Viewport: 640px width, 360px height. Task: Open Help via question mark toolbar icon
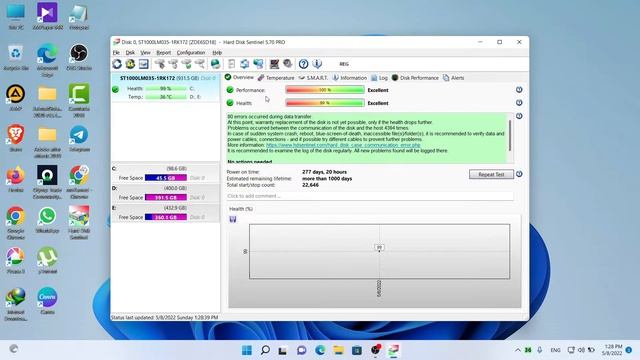(303, 64)
